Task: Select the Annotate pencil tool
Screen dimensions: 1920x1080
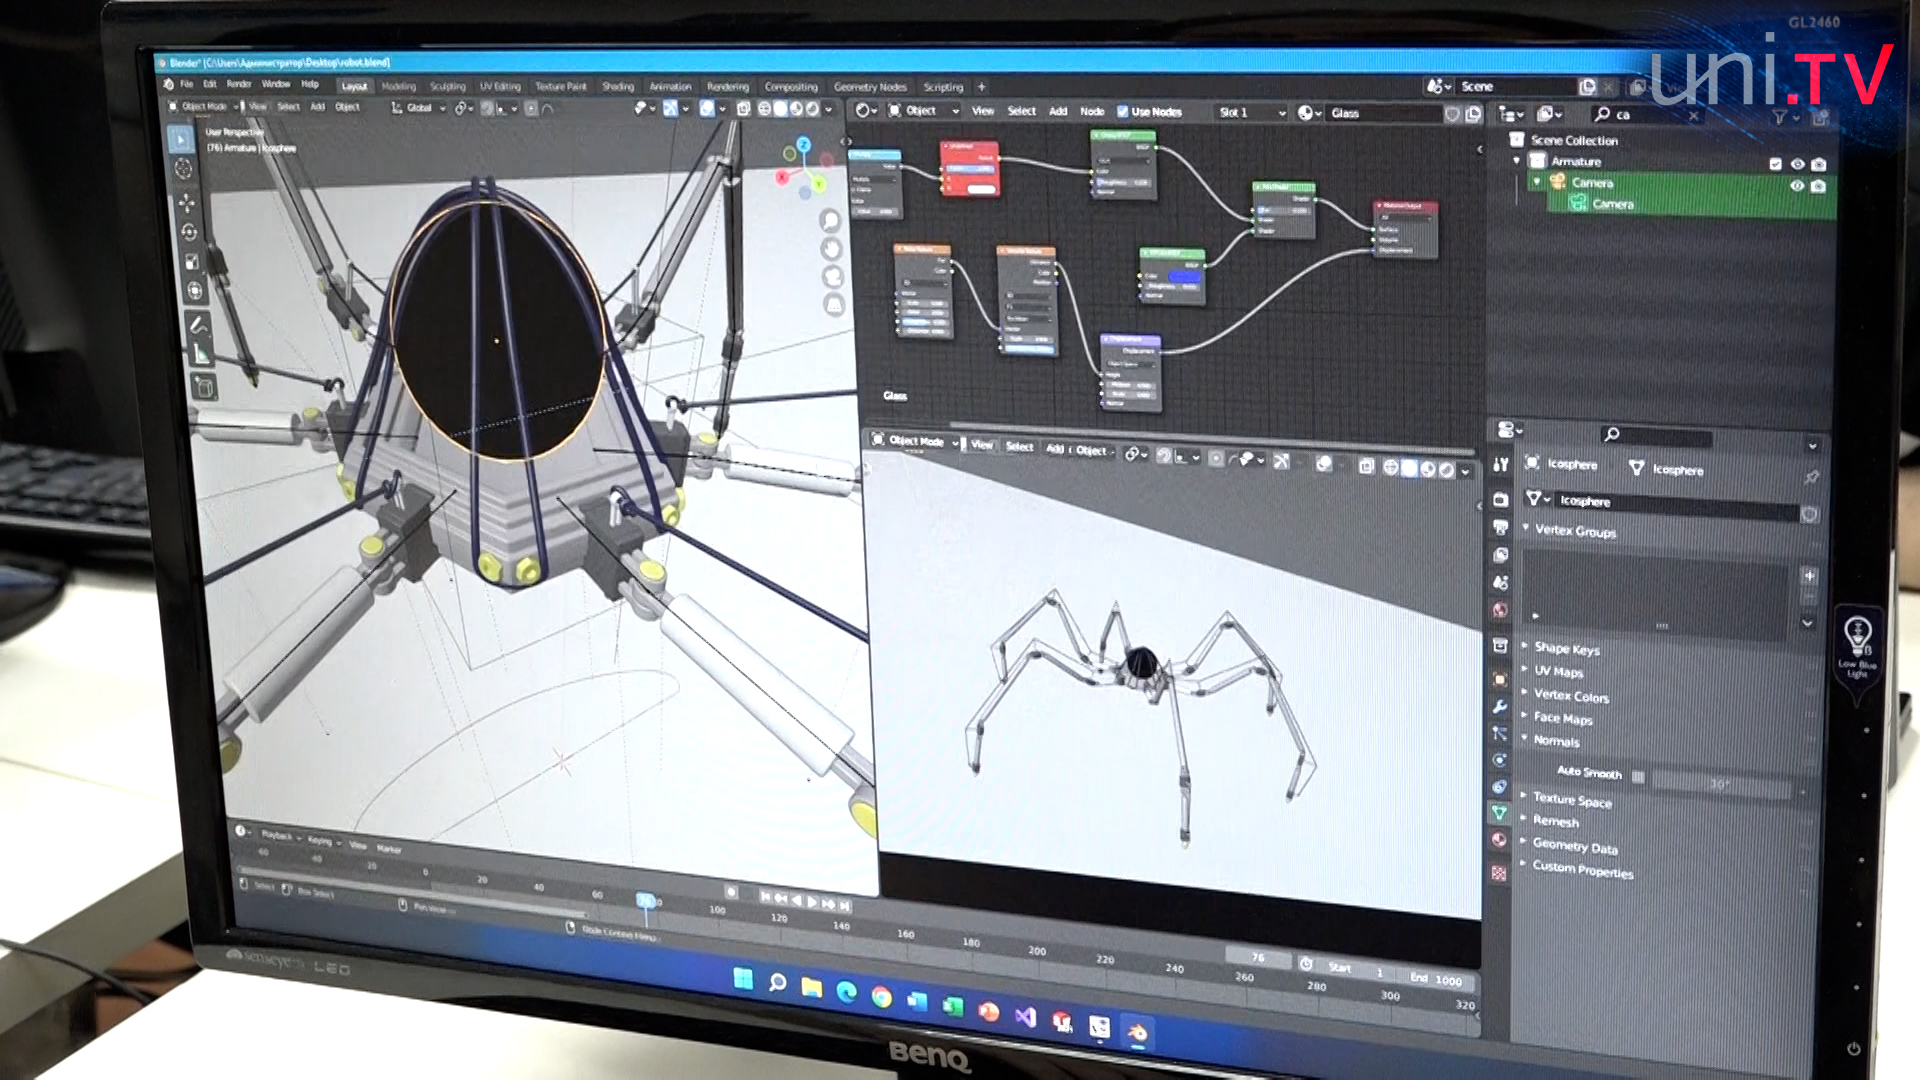Action: coord(197,325)
